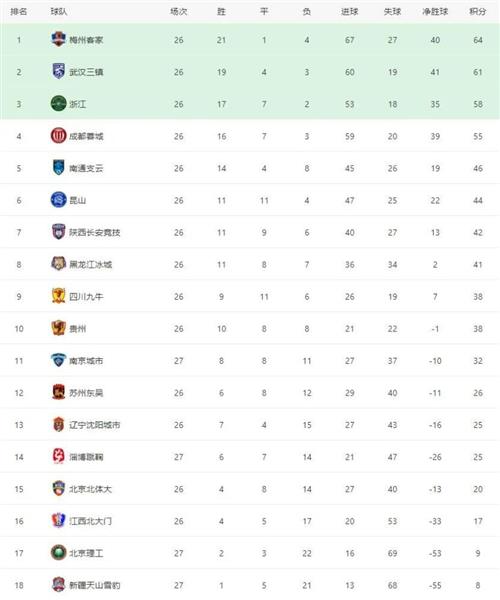500x600 pixels.
Task: Click the 北京理工 green round badge
Action: 59,553
